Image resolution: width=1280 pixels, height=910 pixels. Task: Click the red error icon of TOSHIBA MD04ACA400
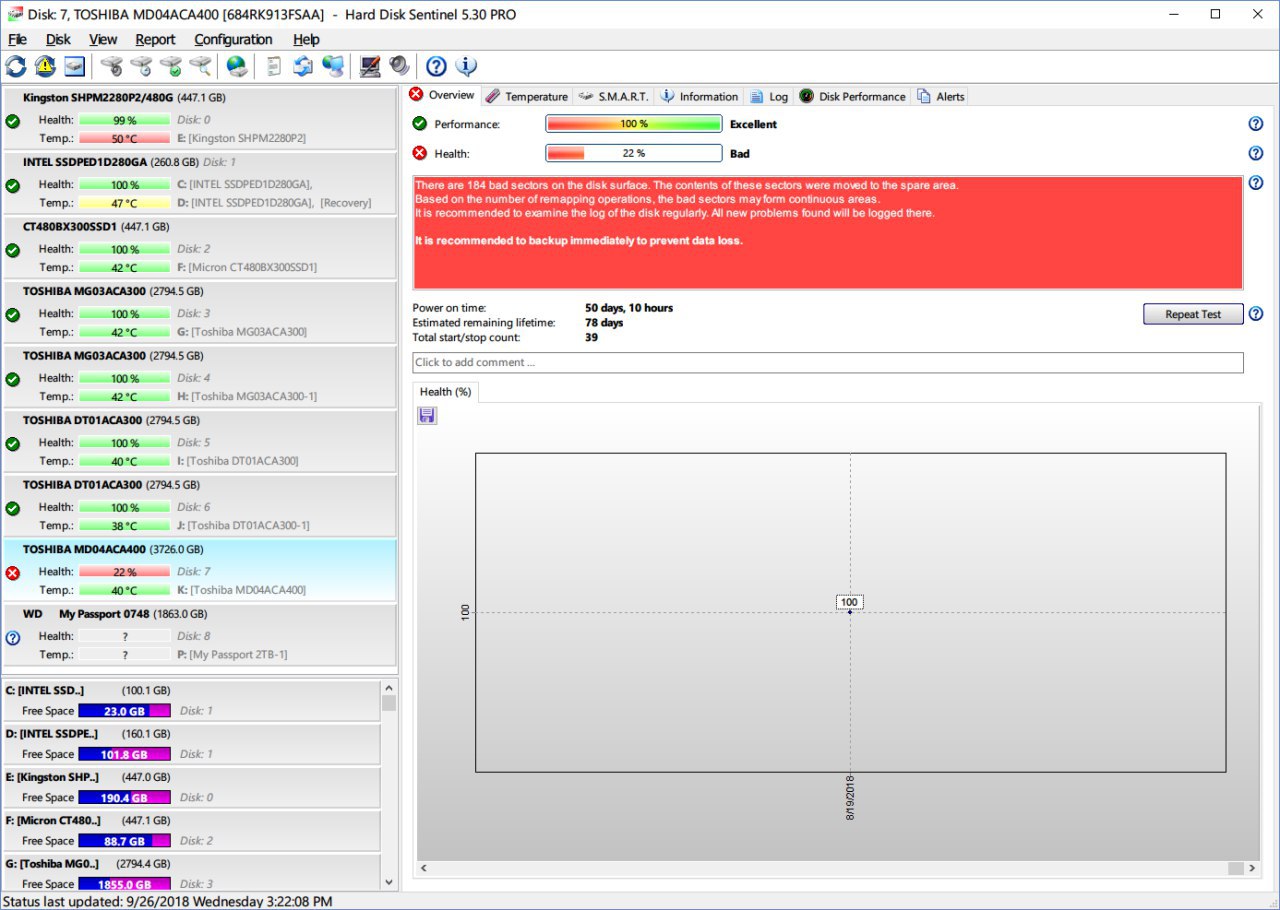pyautogui.click(x=13, y=573)
